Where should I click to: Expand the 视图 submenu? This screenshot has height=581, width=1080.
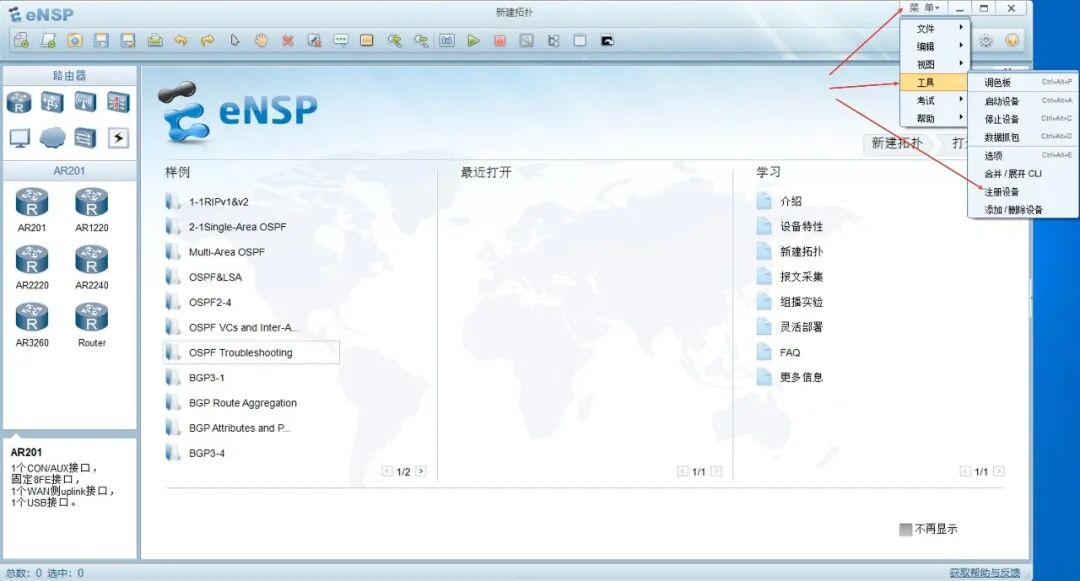click(x=935, y=64)
